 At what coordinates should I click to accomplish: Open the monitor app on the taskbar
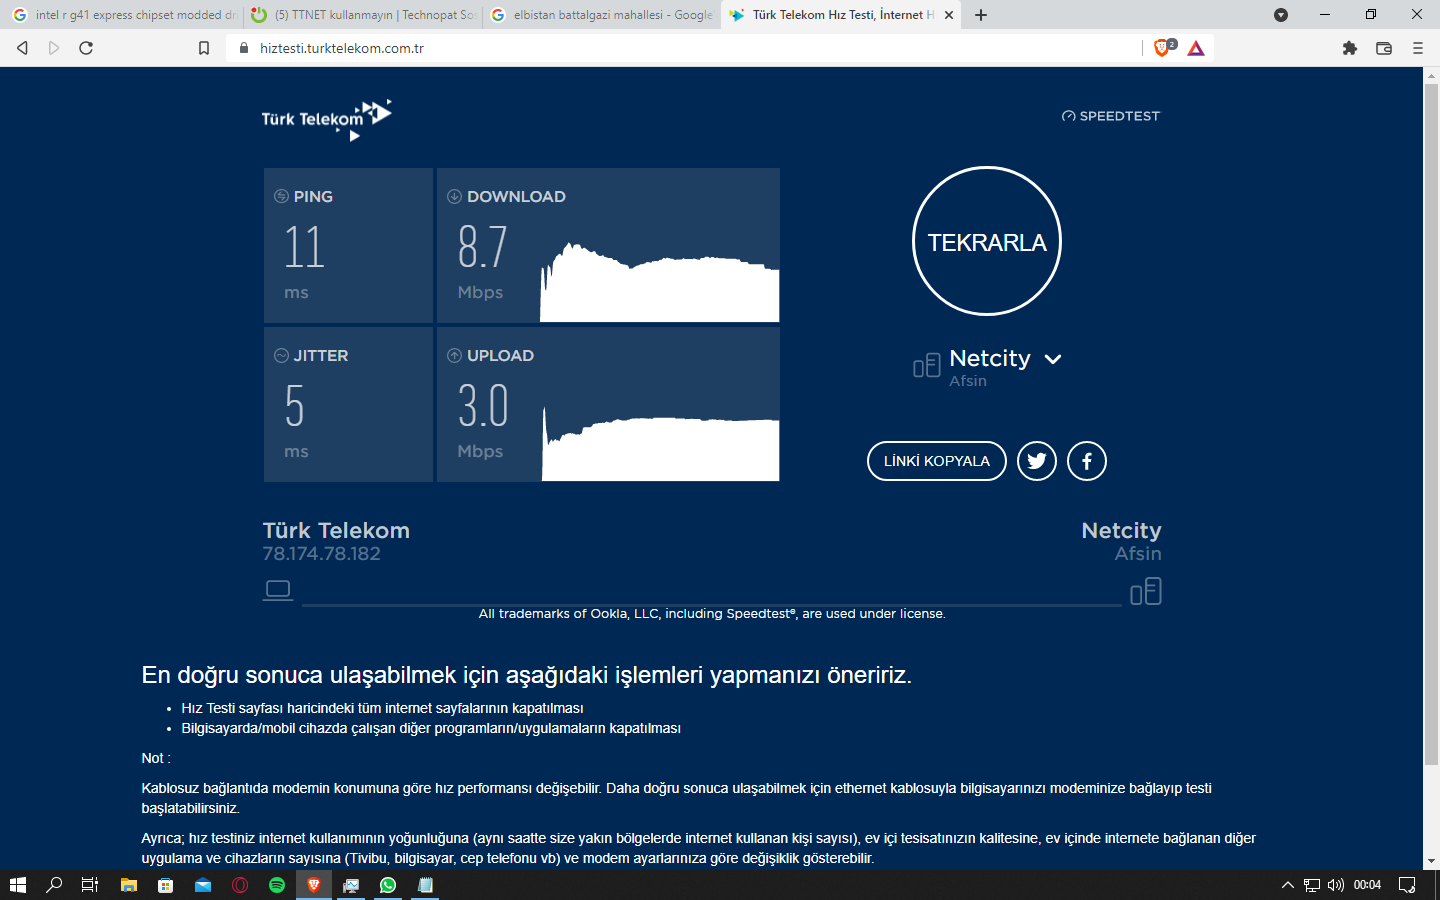click(x=351, y=885)
